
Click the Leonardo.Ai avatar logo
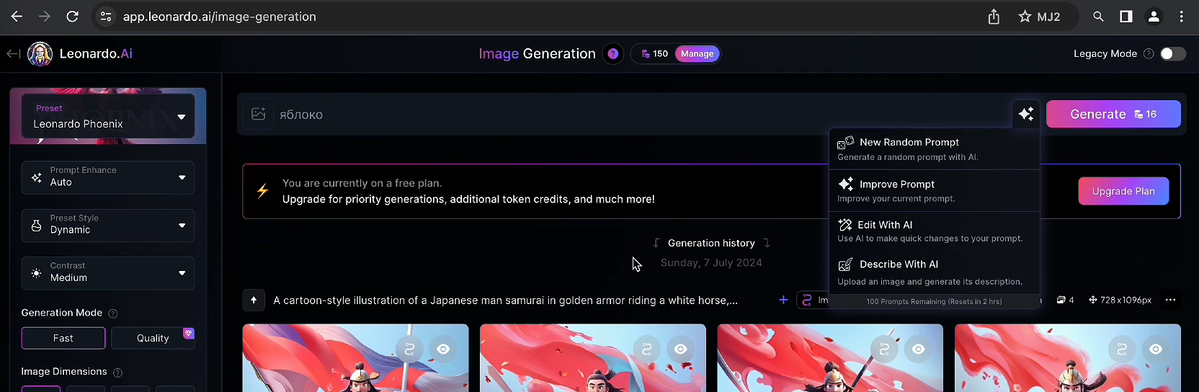[x=40, y=53]
